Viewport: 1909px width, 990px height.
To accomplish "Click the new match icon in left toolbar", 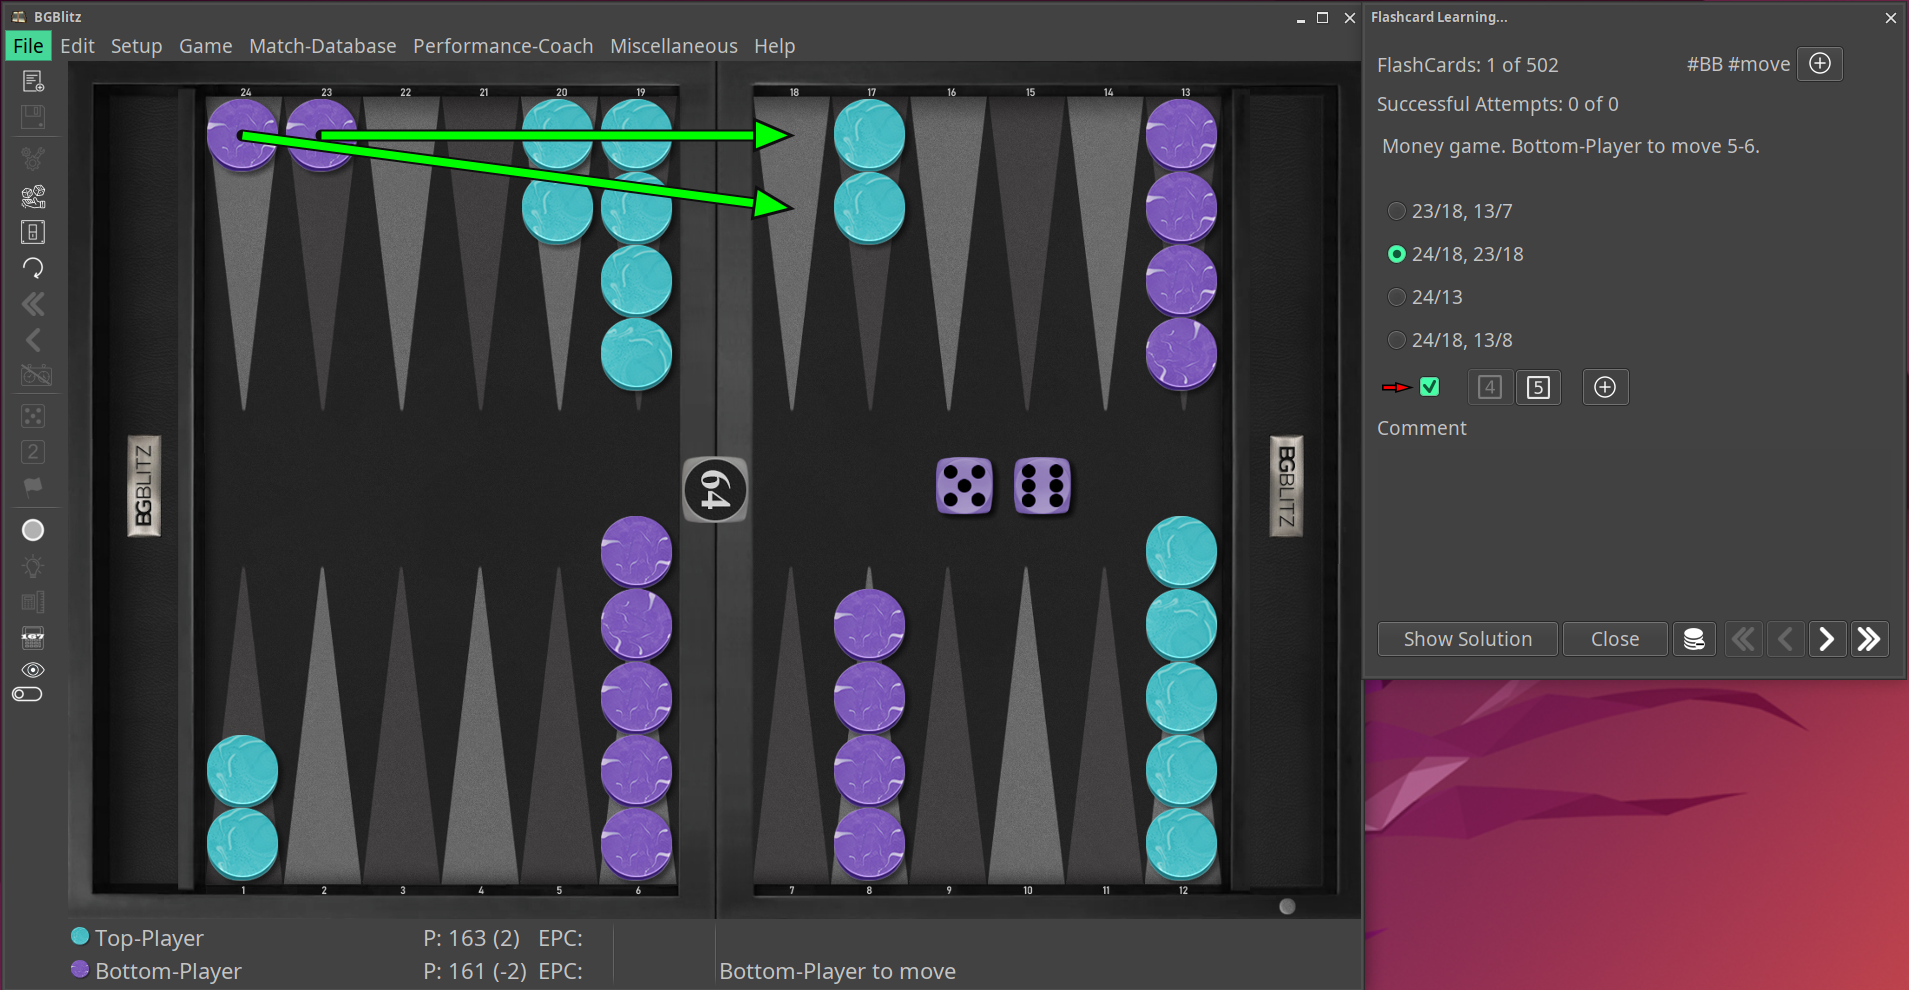I will (x=33, y=81).
